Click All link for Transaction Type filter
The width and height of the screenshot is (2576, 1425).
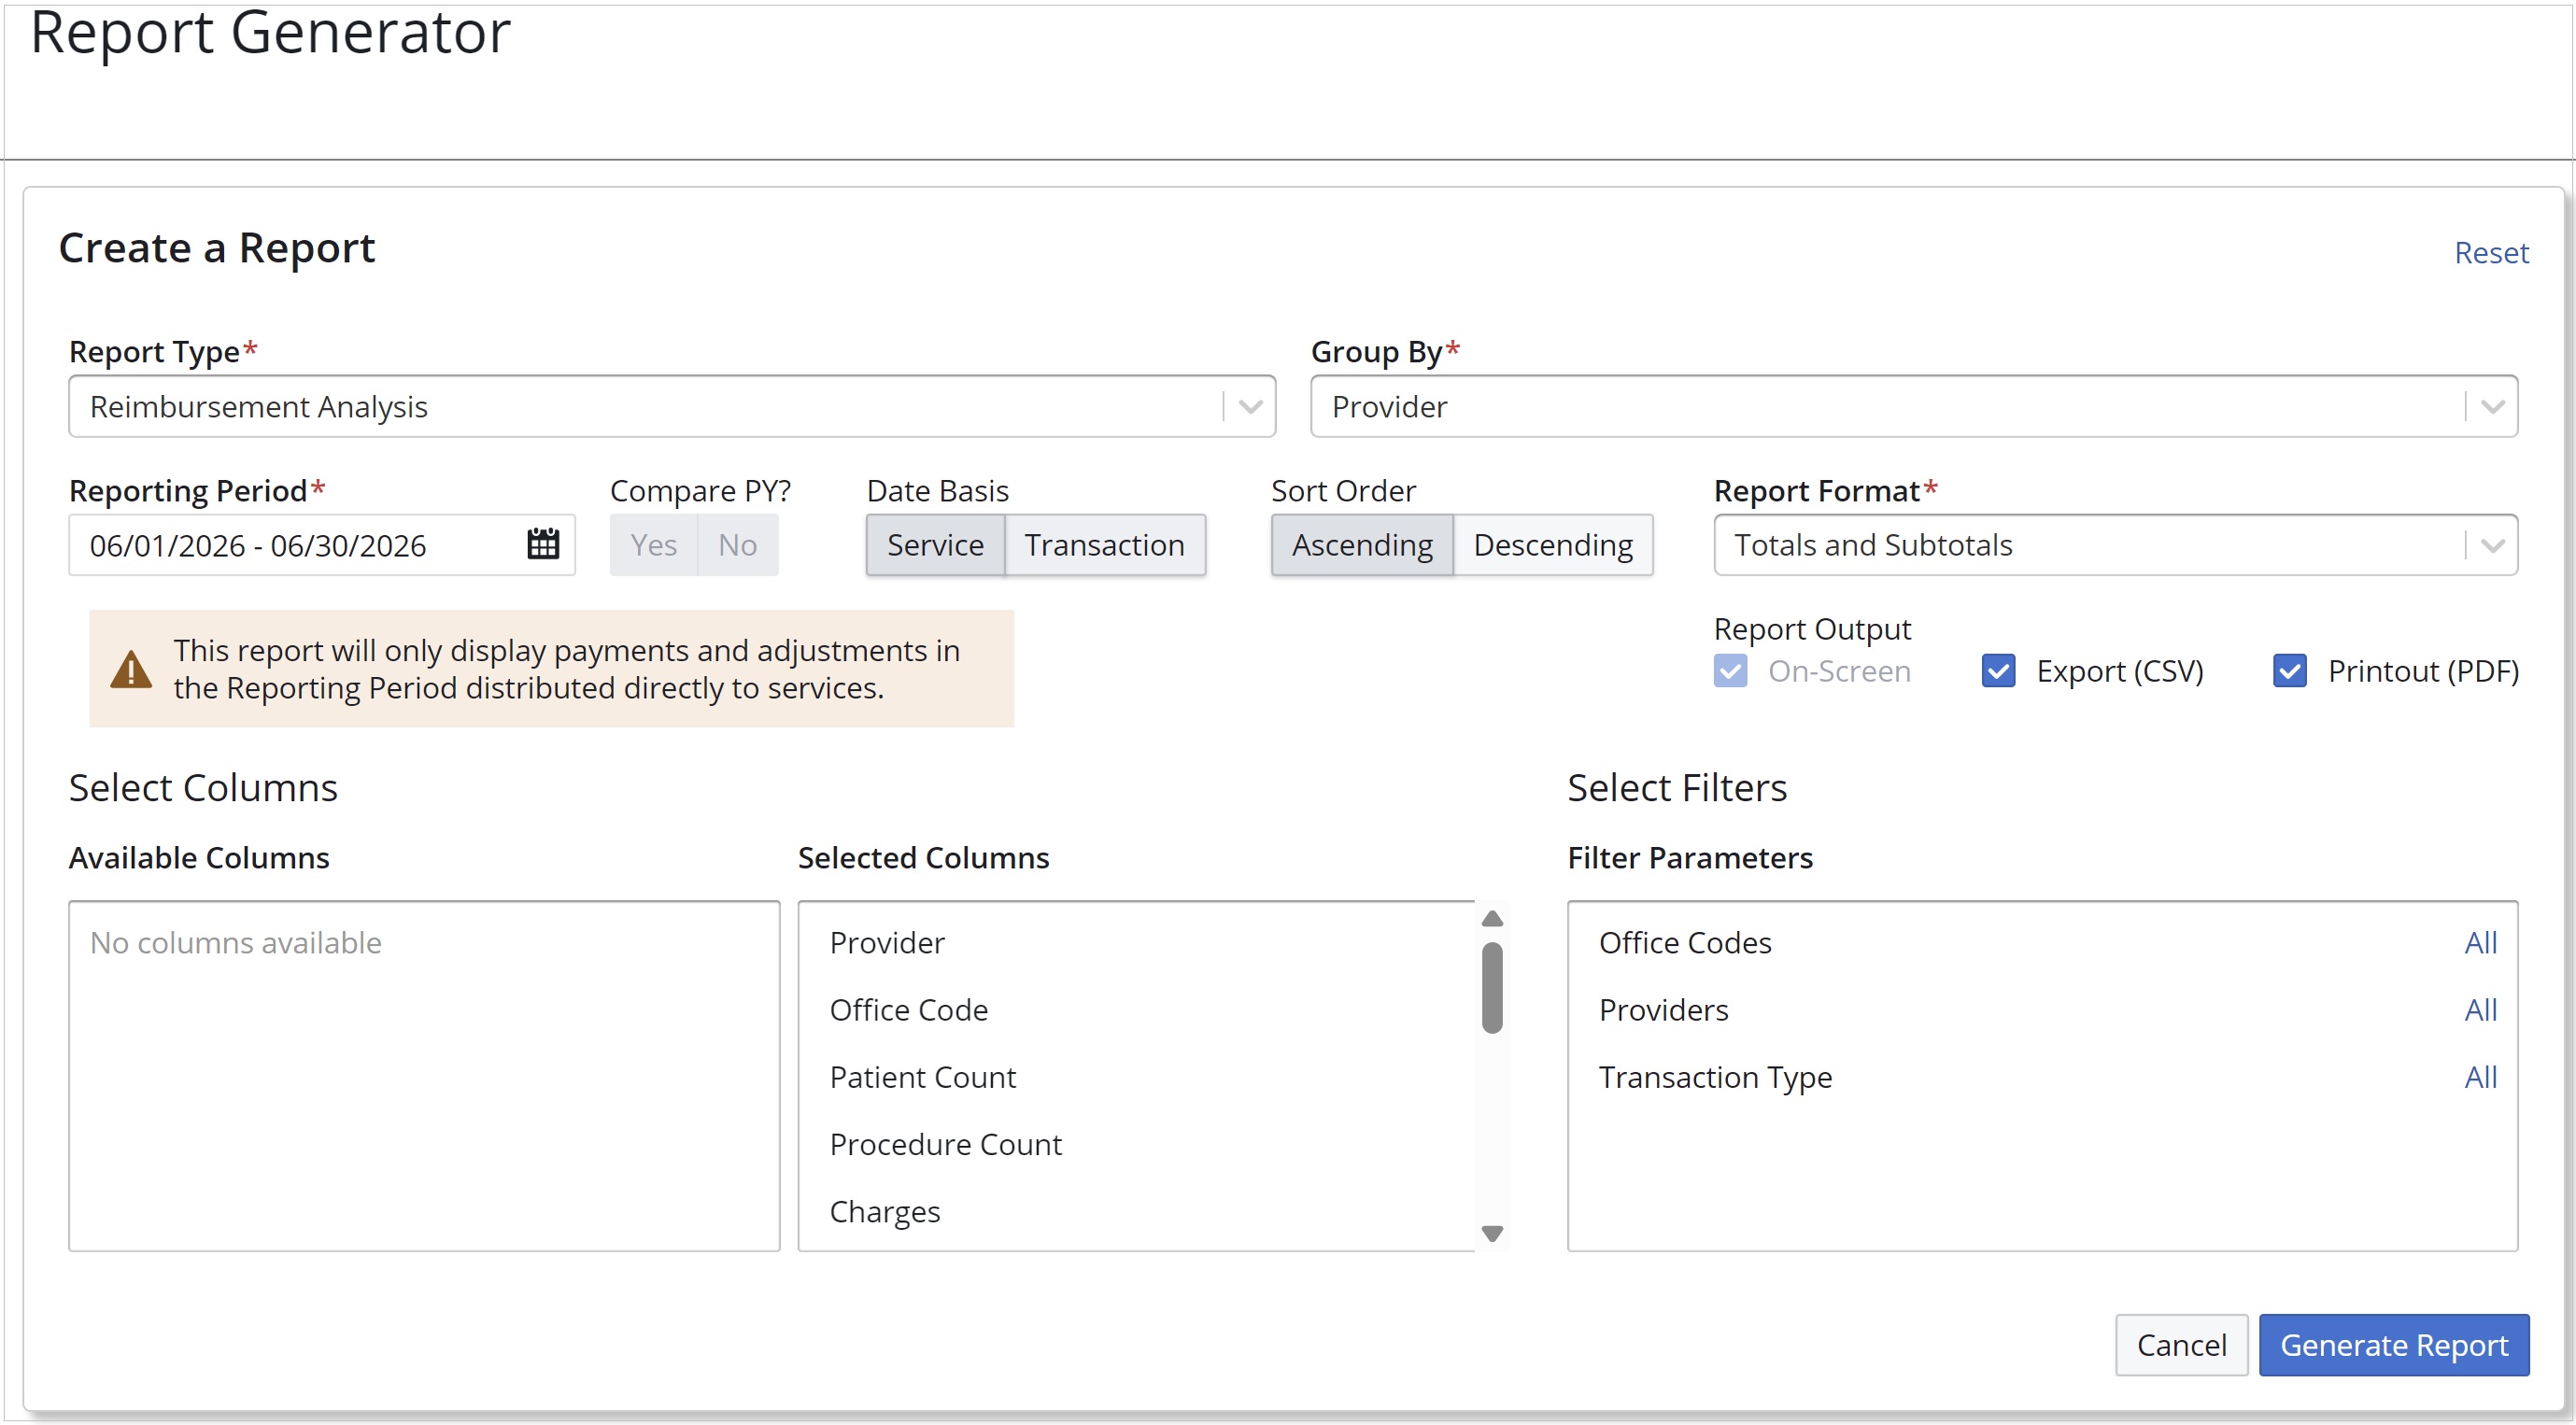2480,1077
